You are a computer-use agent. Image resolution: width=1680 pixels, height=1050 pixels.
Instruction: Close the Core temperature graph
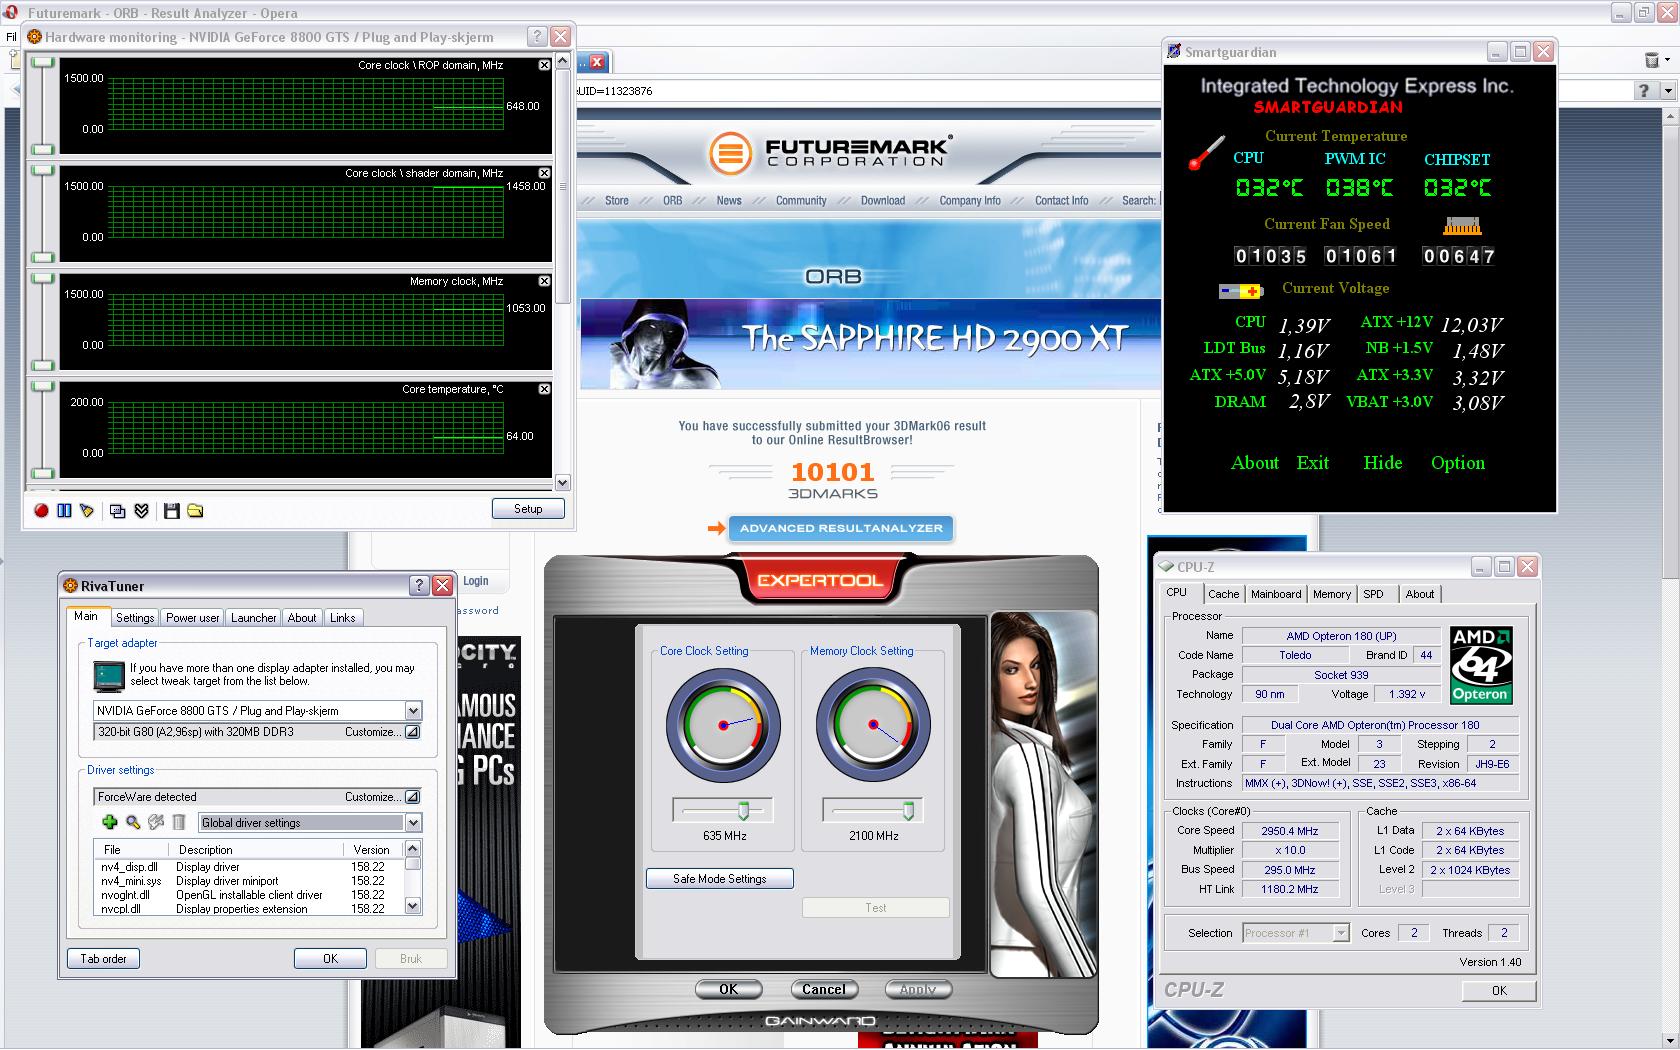click(x=544, y=389)
